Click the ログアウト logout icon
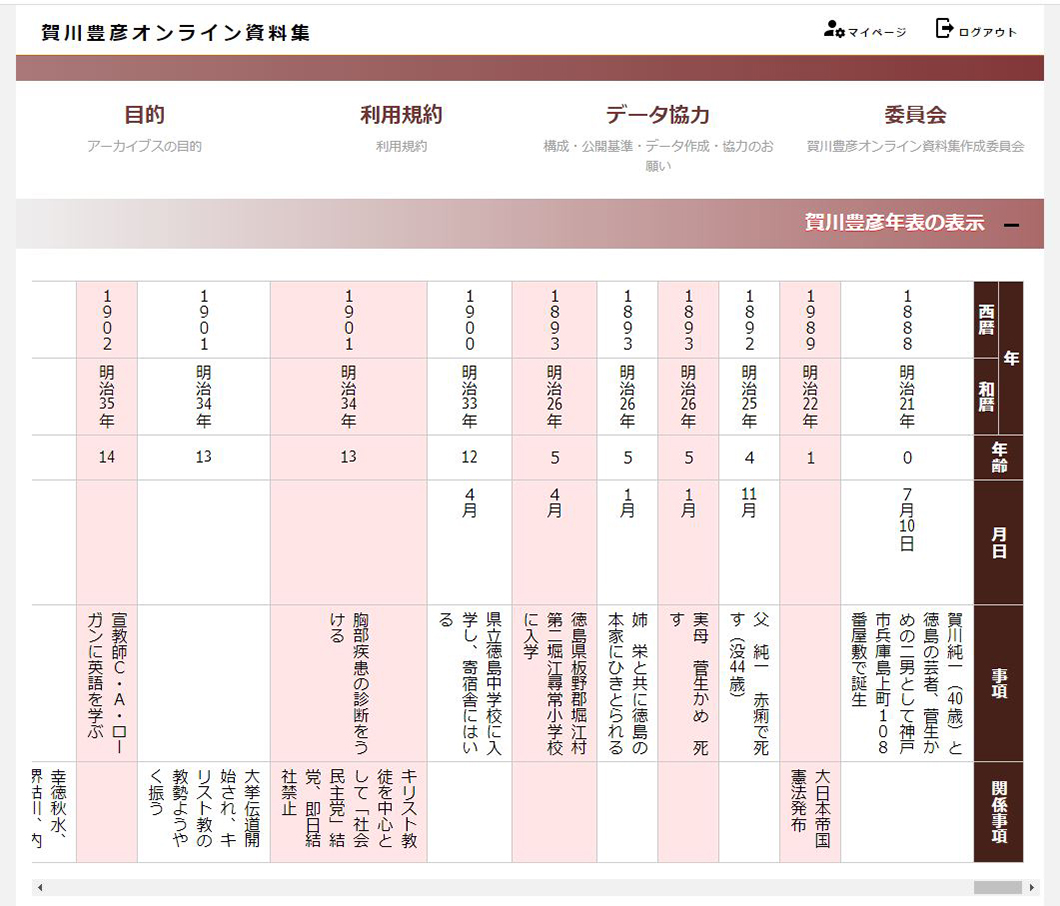 click(944, 28)
